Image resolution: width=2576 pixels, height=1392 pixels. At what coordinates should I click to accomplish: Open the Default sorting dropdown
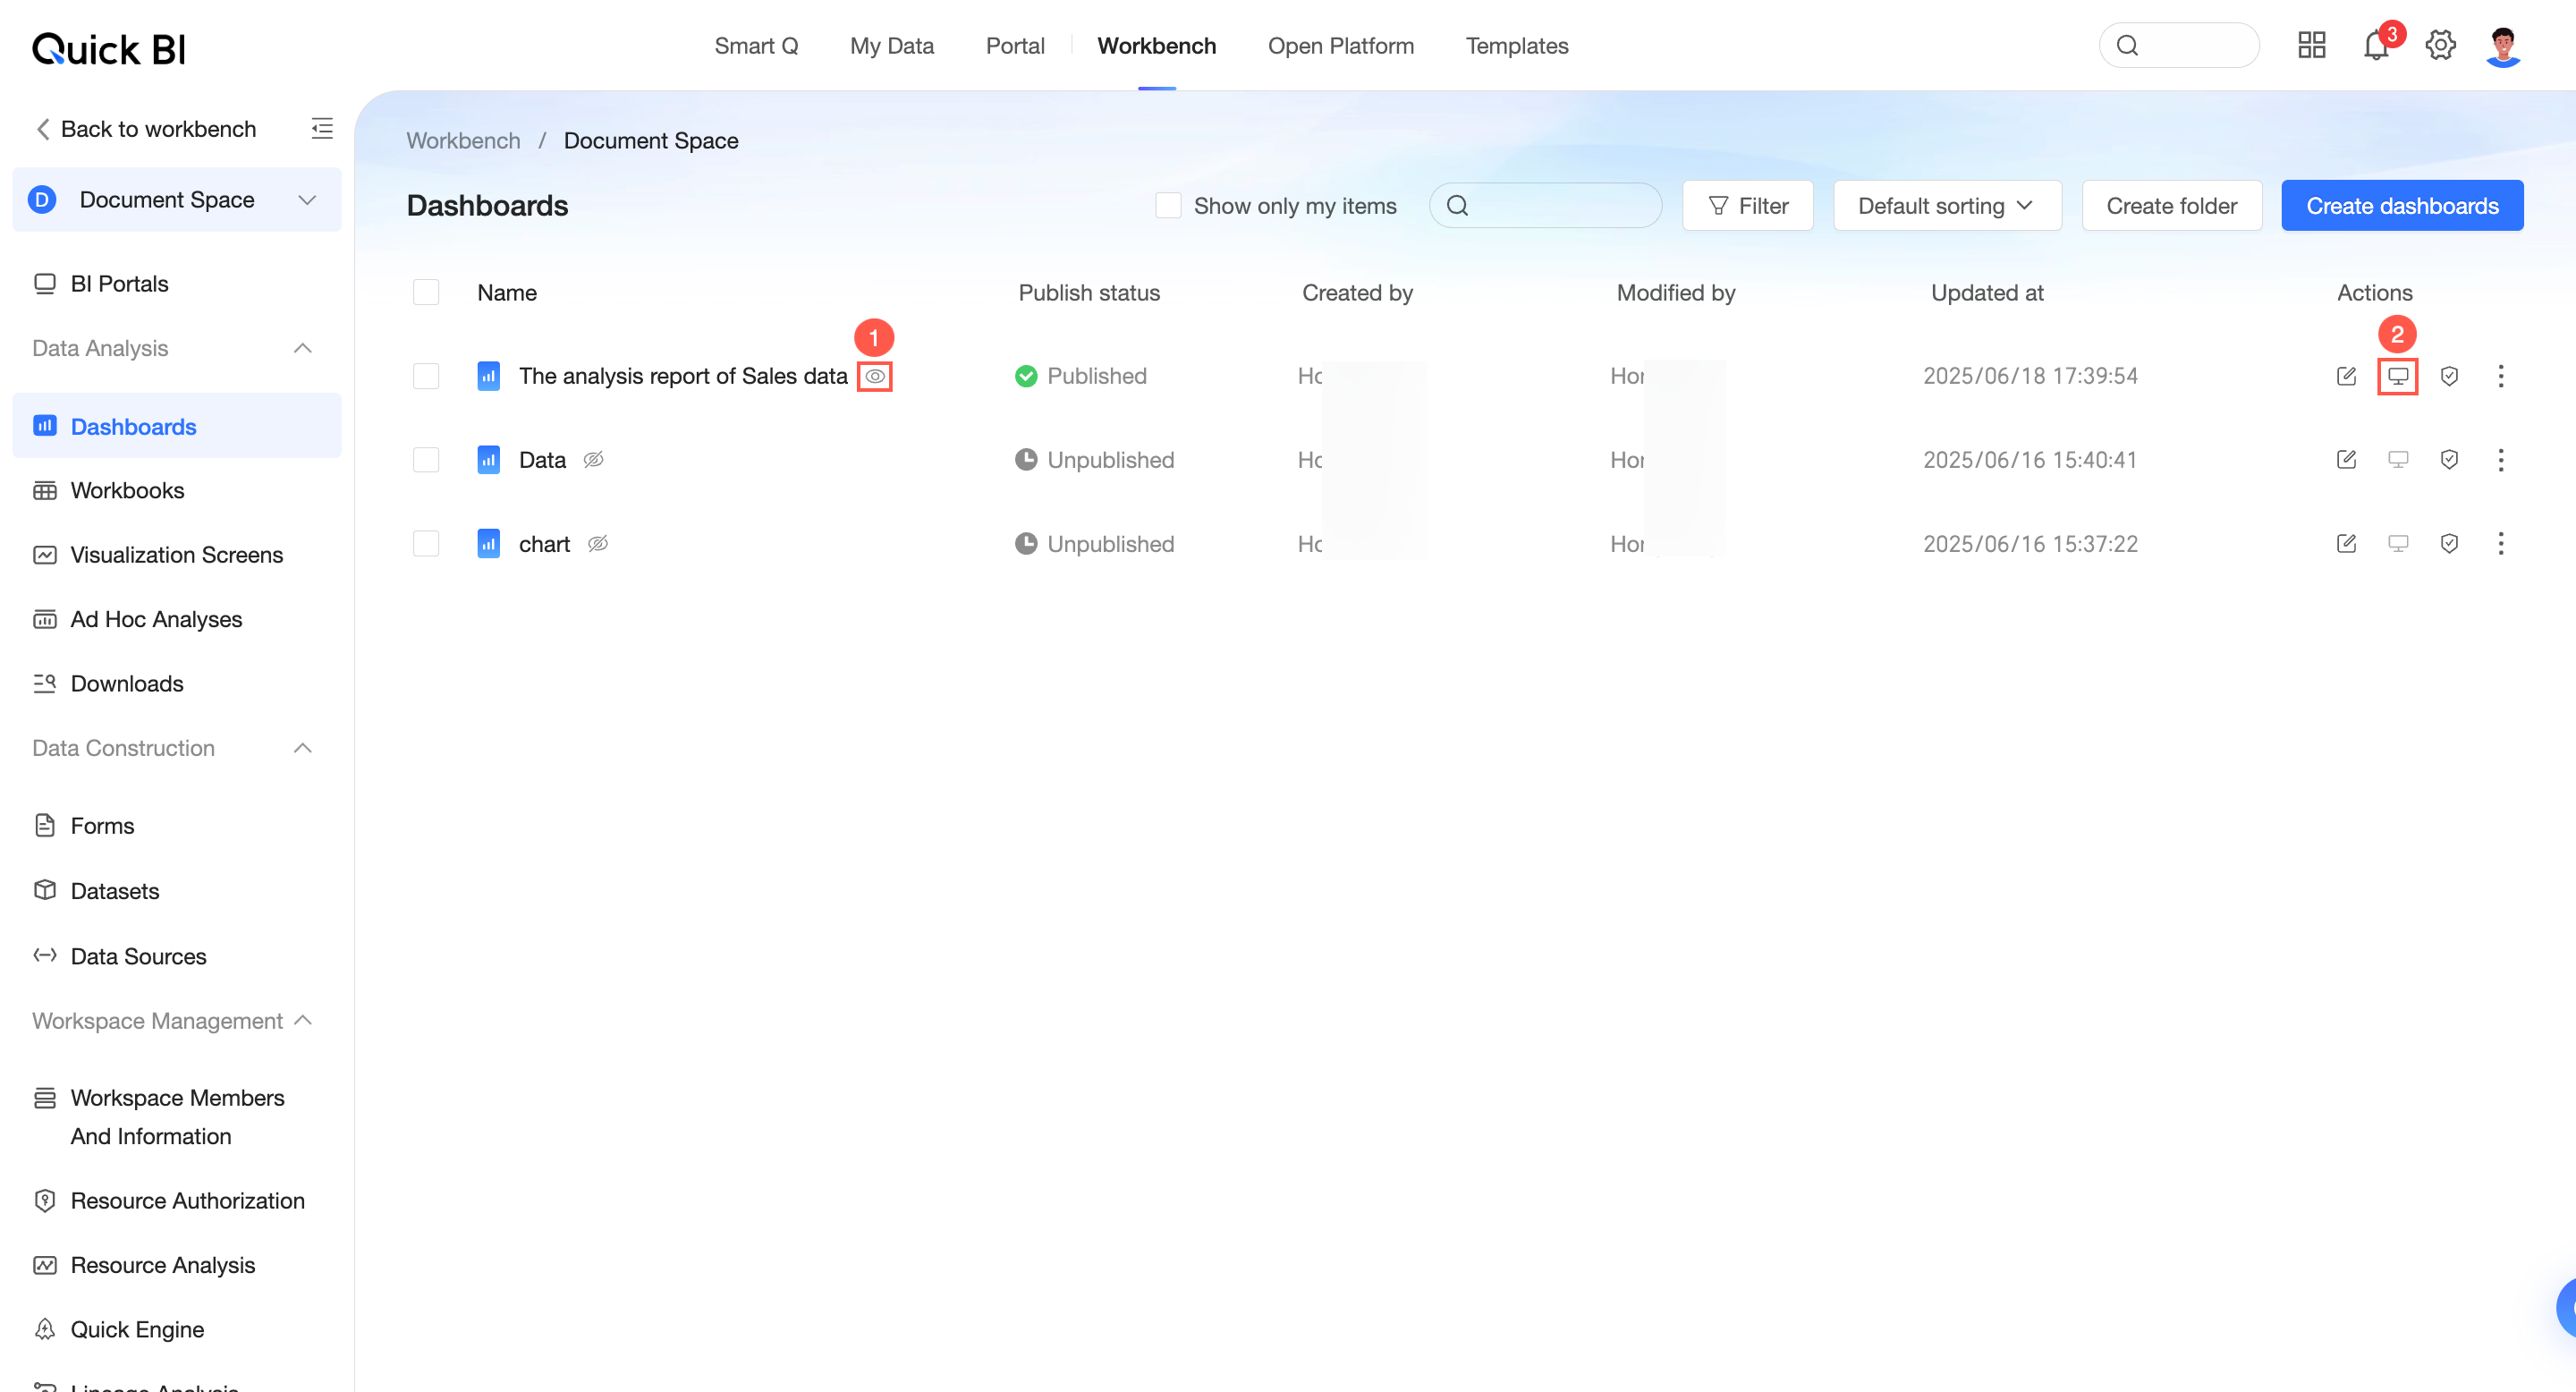click(1946, 206)
